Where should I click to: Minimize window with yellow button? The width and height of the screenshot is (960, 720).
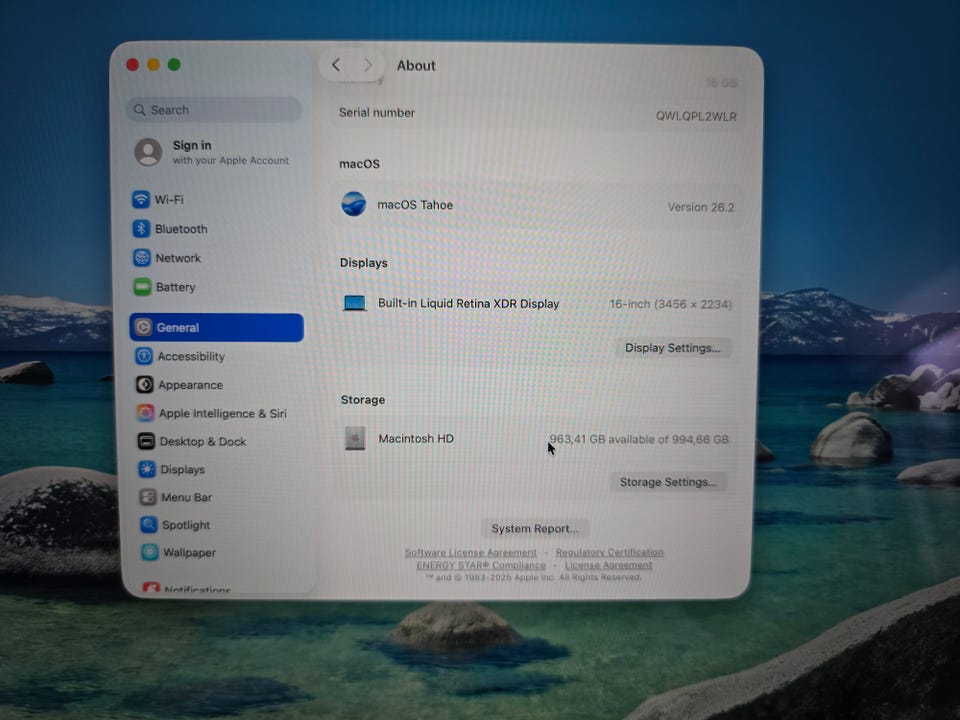tap(153, 64)
